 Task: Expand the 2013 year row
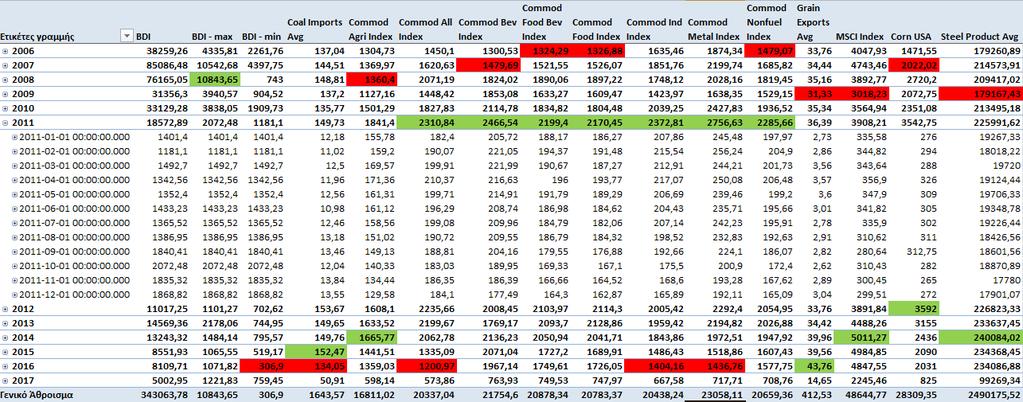coord(5,323)
